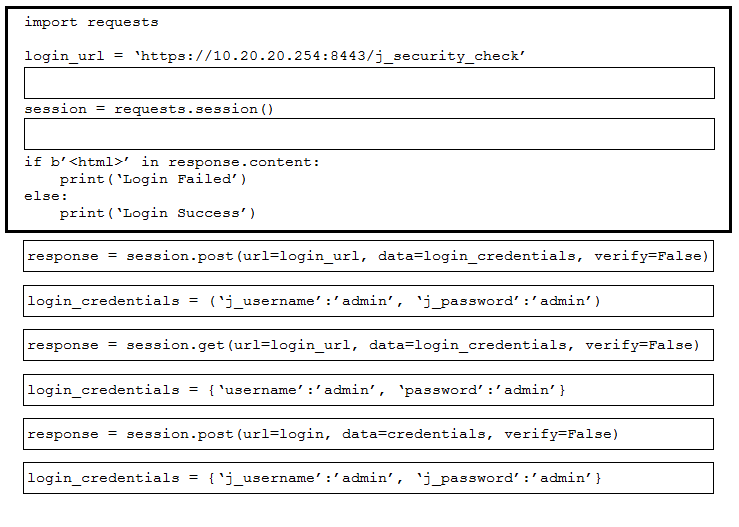This screenshot has height=527, width=739.
Task: Select the empty slot beneath the login_url line
Action: coord(369,83)
